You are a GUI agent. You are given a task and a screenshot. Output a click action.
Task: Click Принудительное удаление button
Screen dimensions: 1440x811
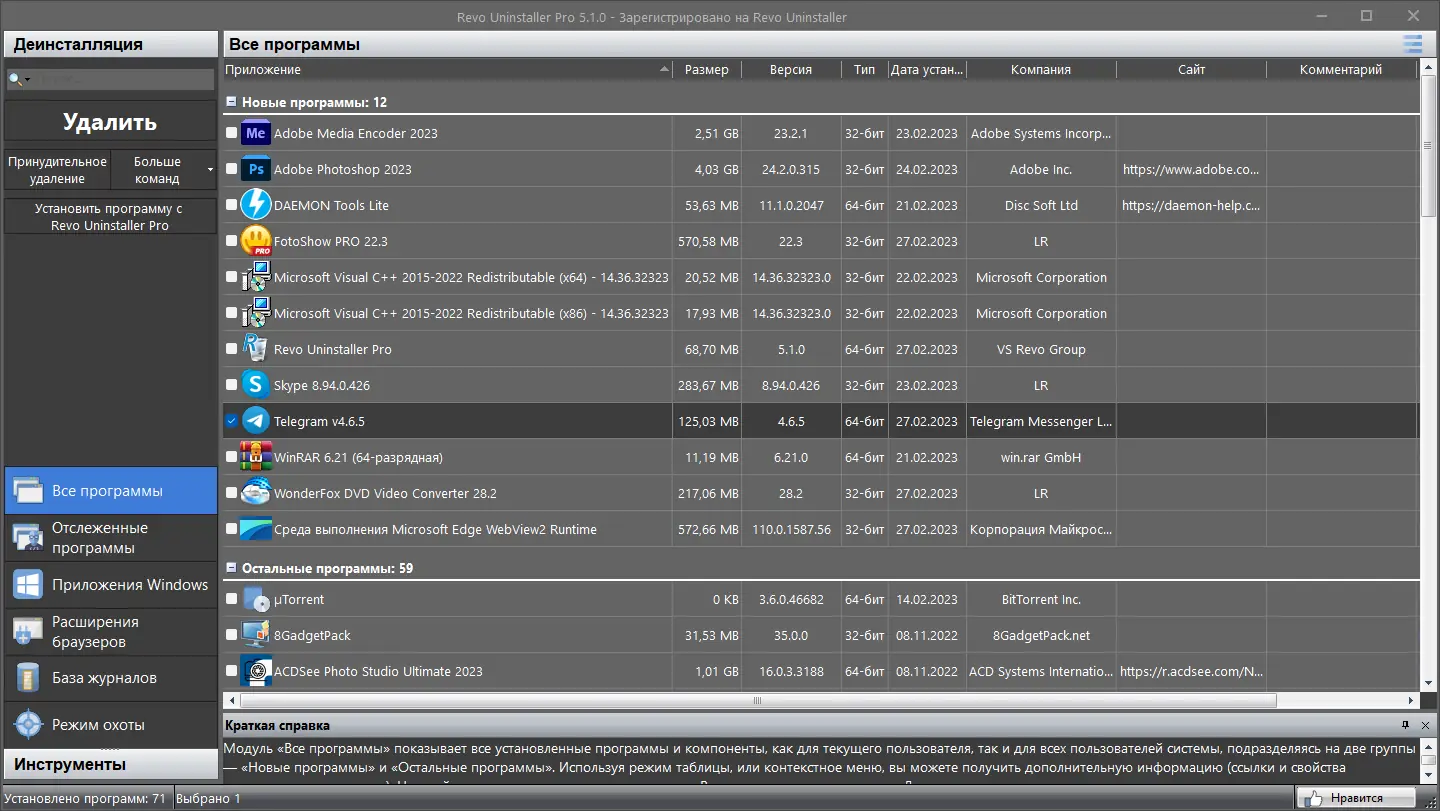pos(57,170)
